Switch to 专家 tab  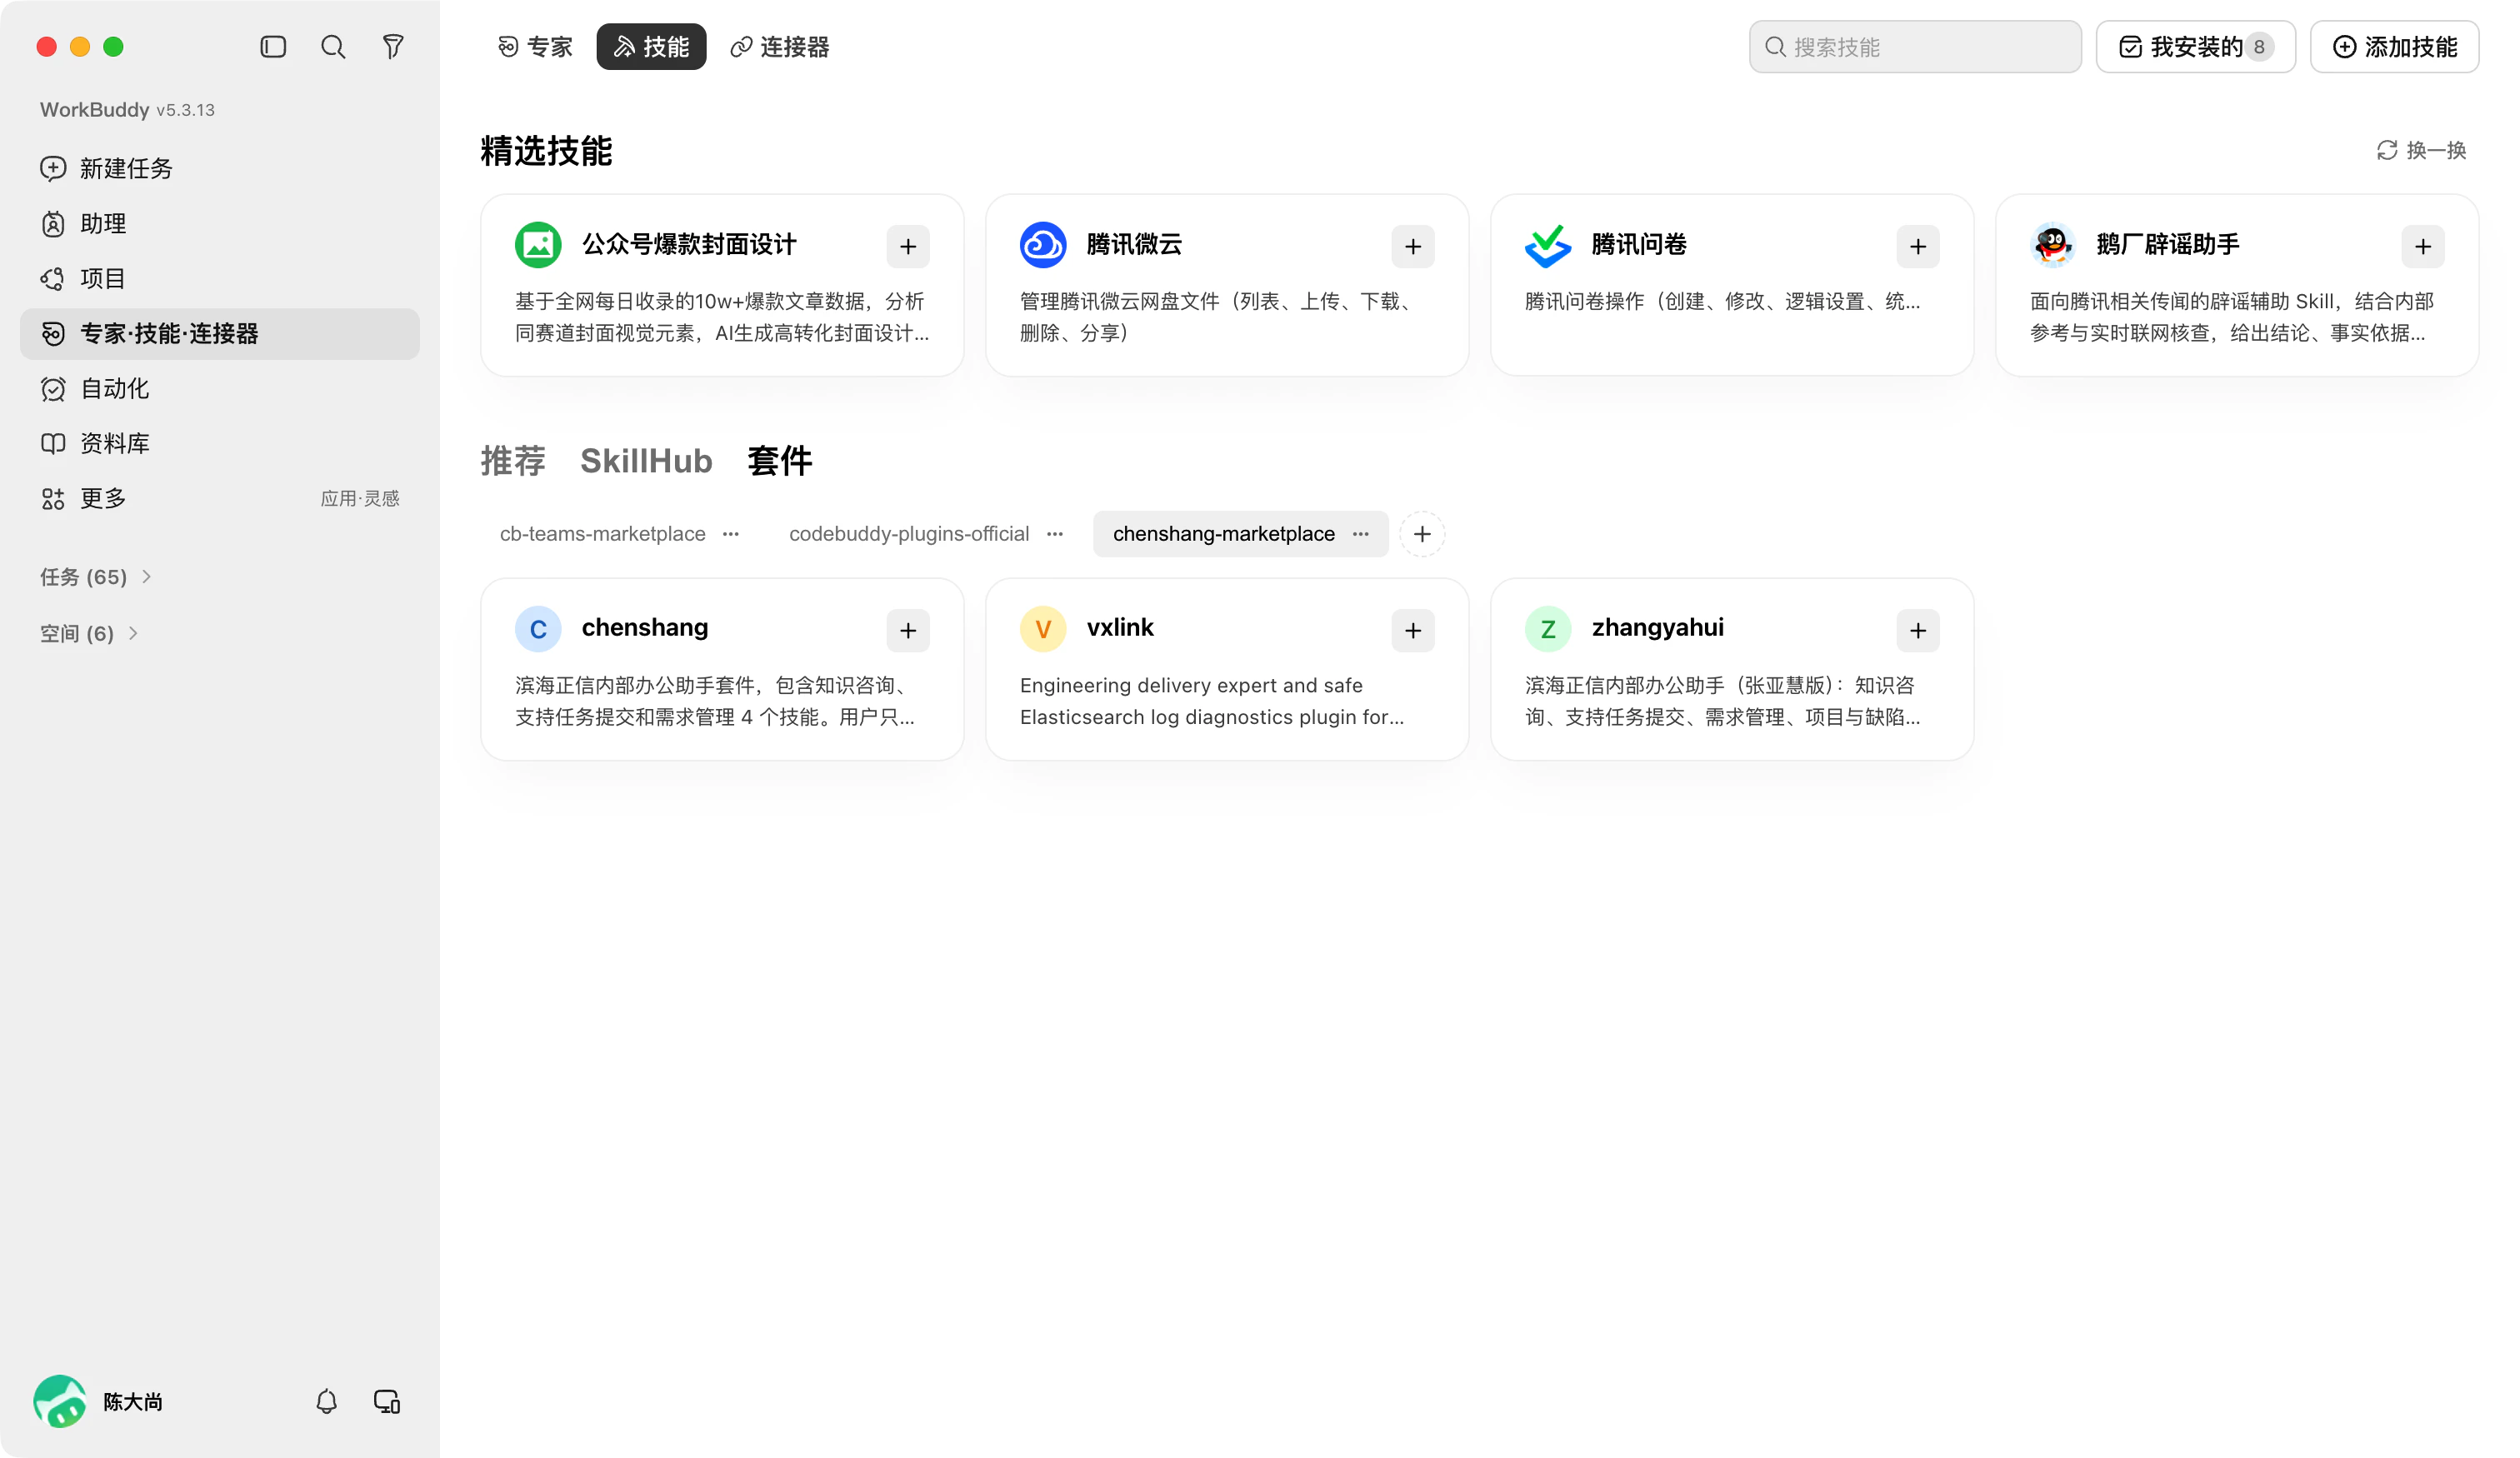(535, 47)
